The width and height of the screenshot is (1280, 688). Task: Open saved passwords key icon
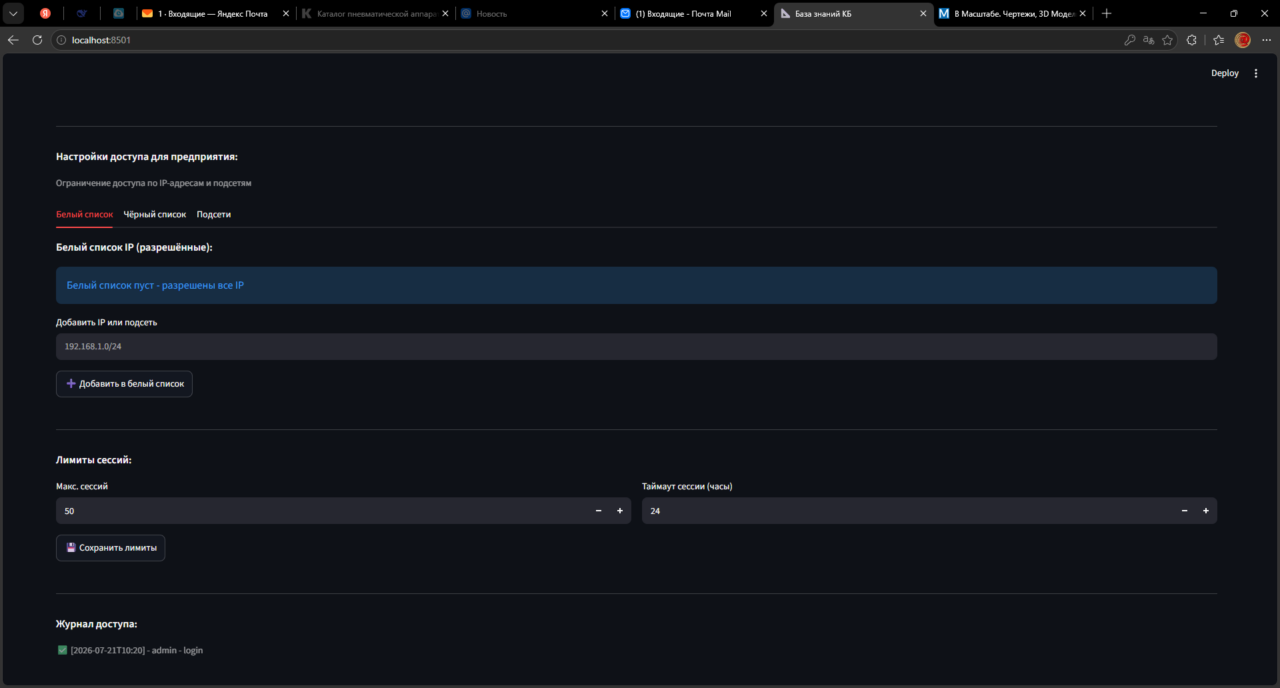[1130, 40]
